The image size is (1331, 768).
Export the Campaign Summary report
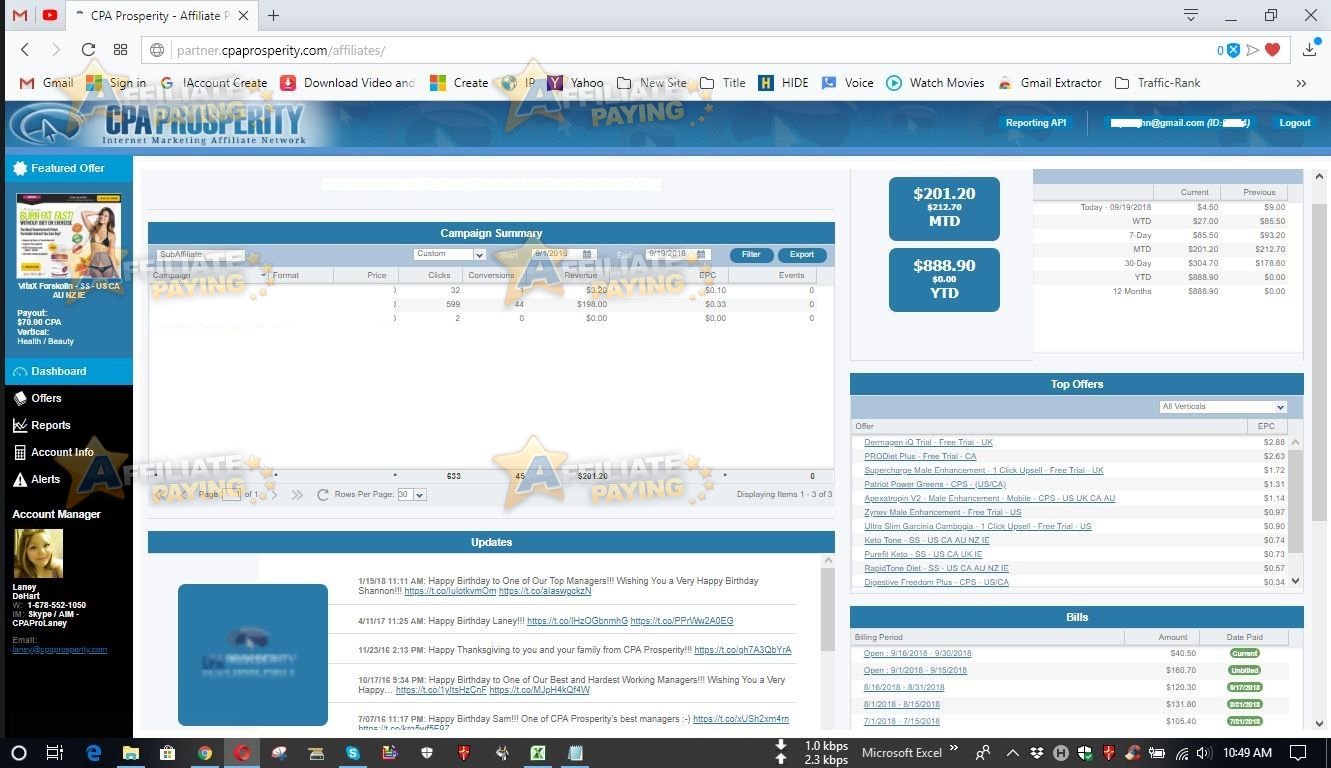802,255
